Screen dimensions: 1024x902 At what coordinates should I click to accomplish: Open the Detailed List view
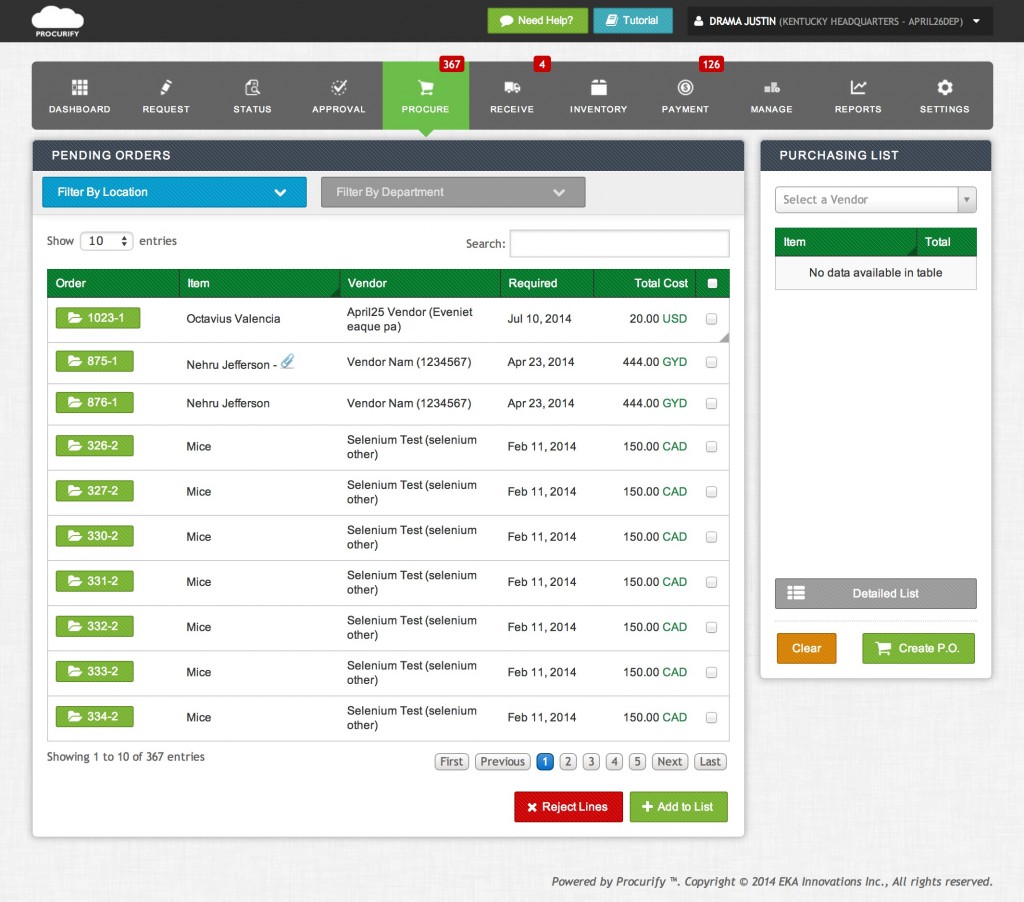876,593
